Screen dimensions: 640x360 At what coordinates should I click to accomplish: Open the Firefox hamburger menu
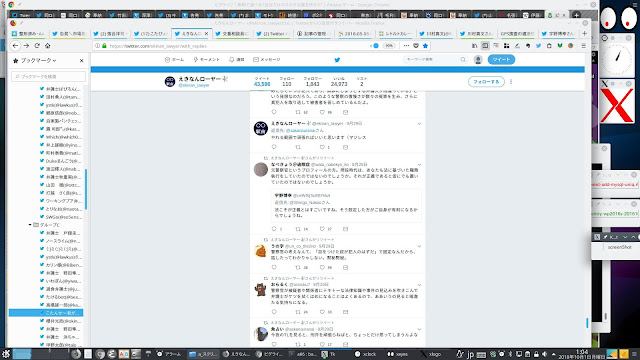point(584,46)
